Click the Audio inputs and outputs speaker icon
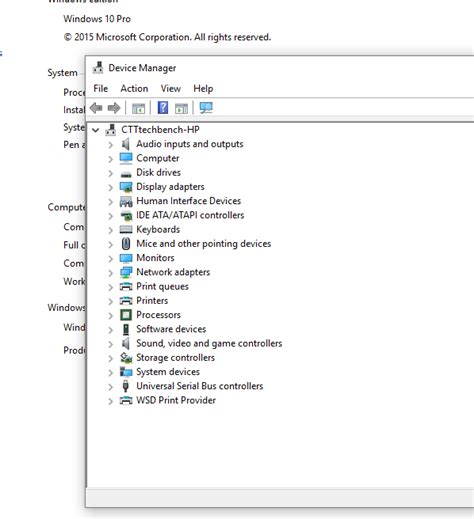 click(126, 144)
